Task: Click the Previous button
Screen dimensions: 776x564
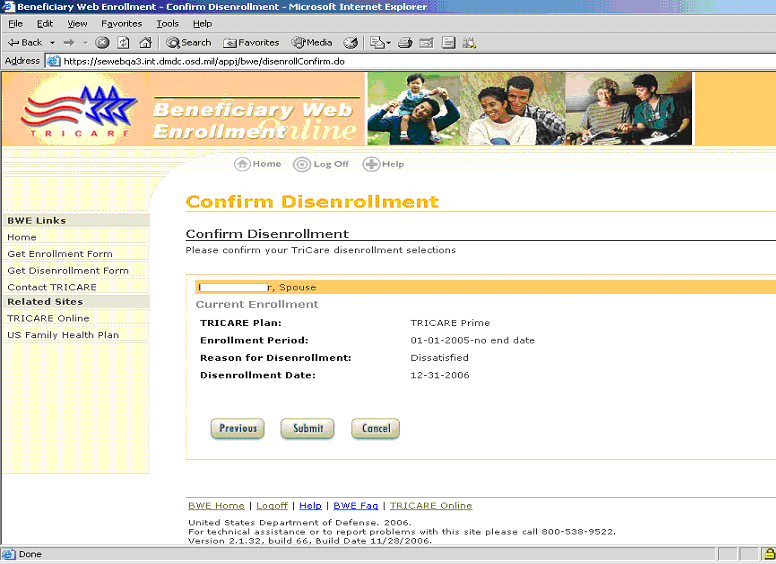Action: click(x=238, y=428)
